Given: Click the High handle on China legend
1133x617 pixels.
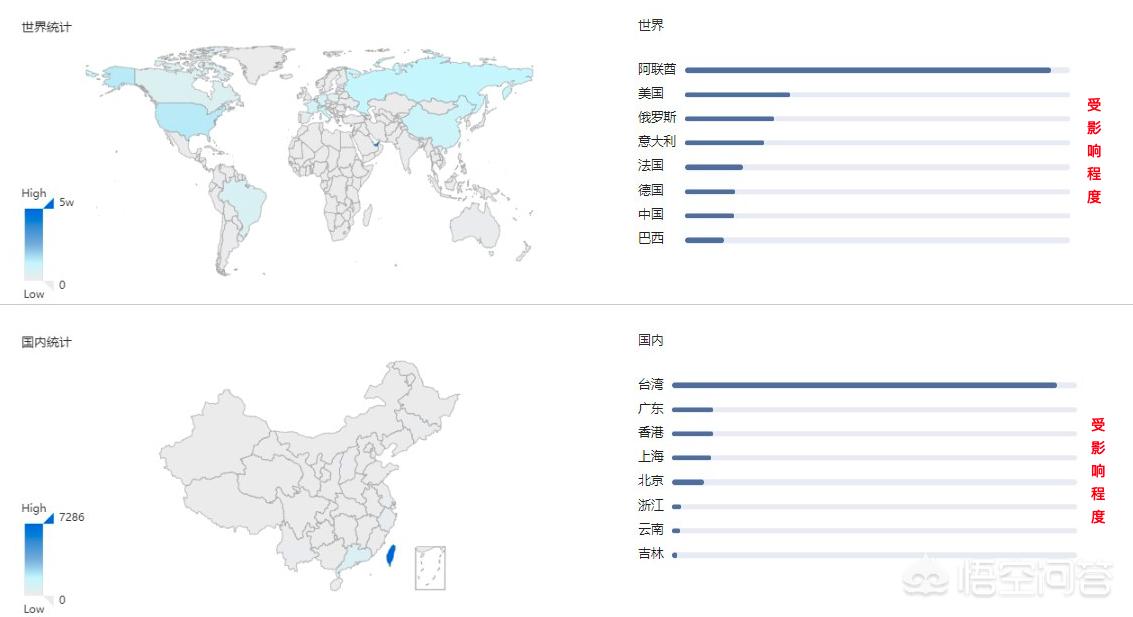Looking at the screenshot, I should [x=49, y=518].
